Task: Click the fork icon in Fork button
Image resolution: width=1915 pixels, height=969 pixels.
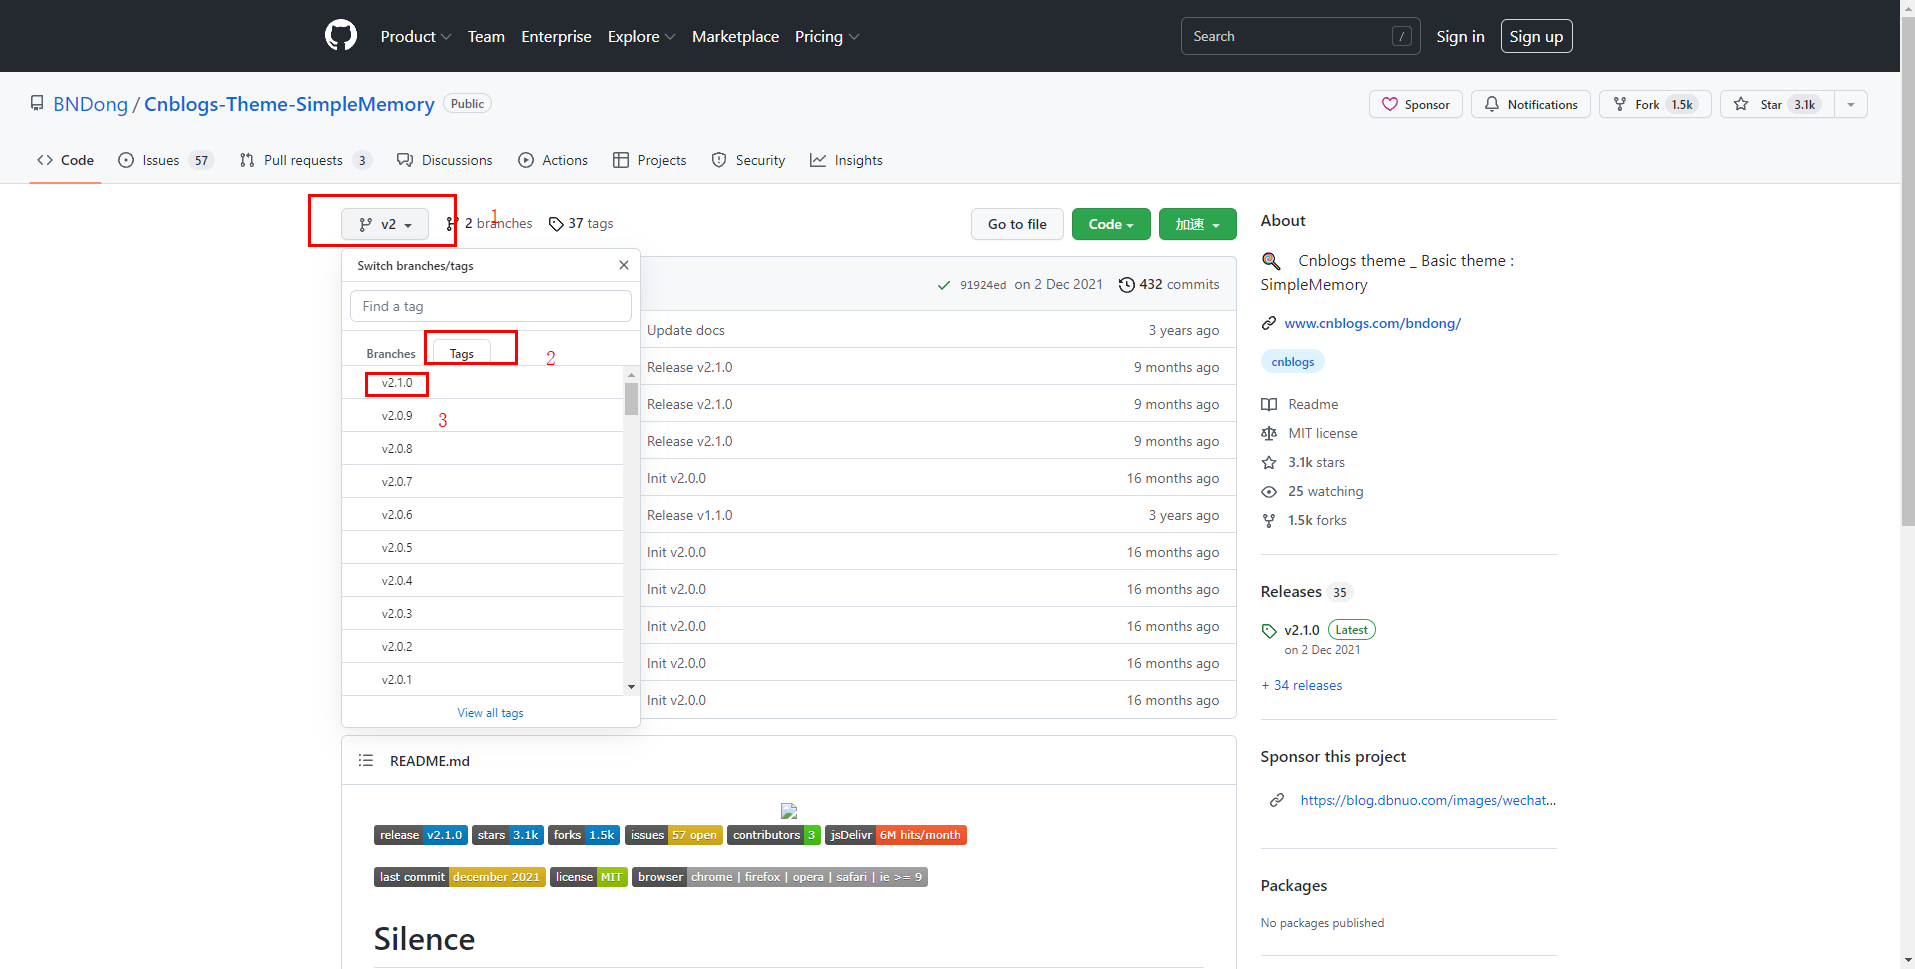Action: (1620, 104)
